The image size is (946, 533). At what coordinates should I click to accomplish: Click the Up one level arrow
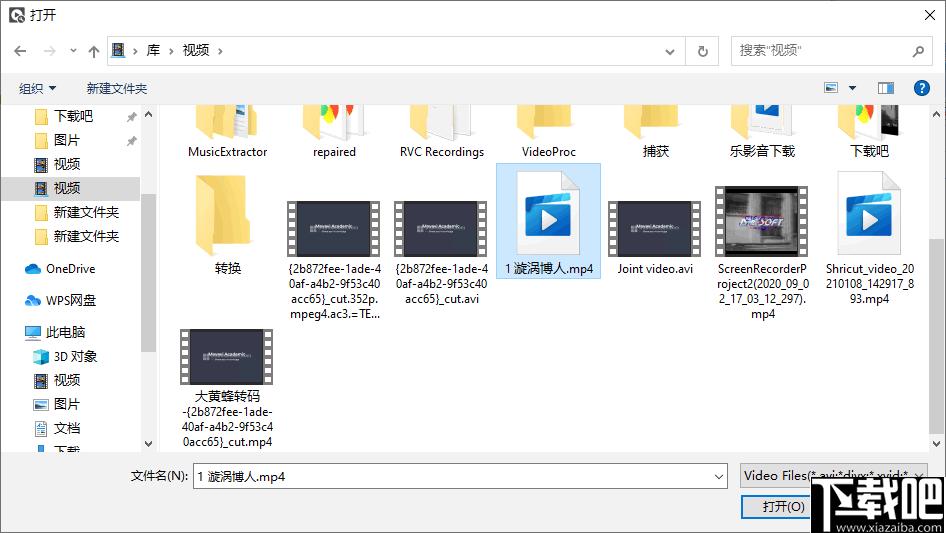[x=93, y=51]
